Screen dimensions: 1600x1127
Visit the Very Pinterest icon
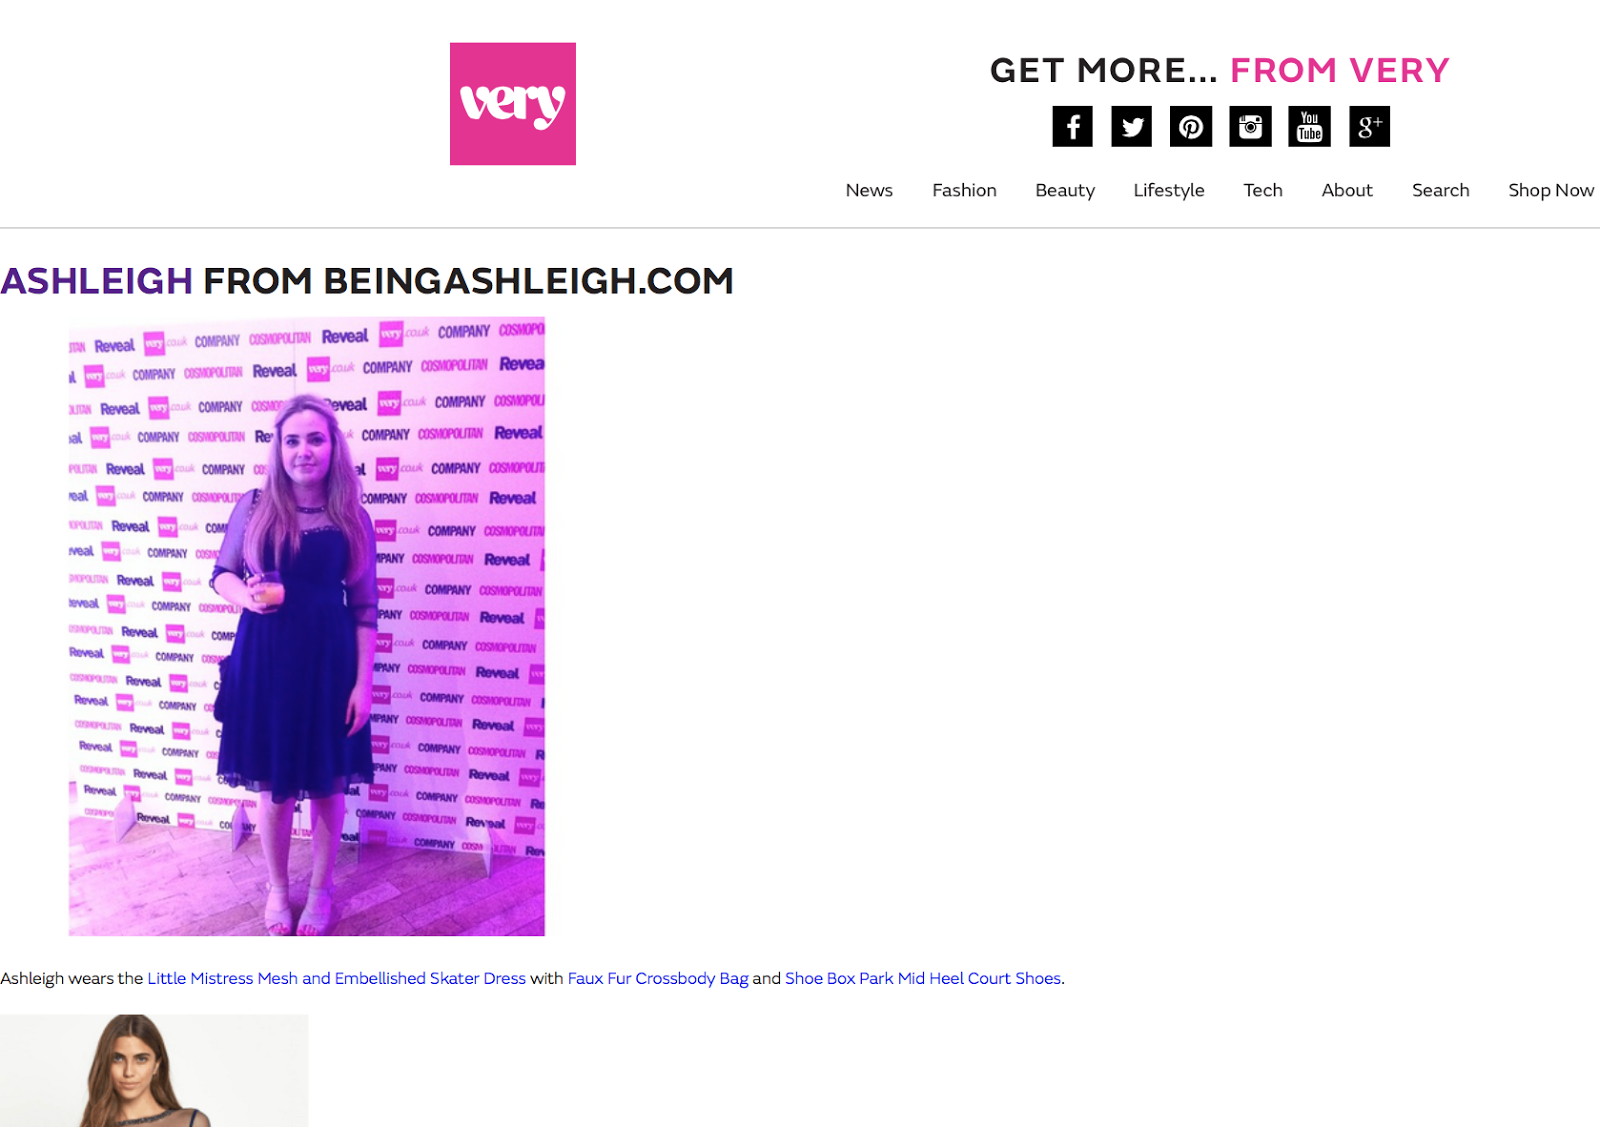[1191, 126]
